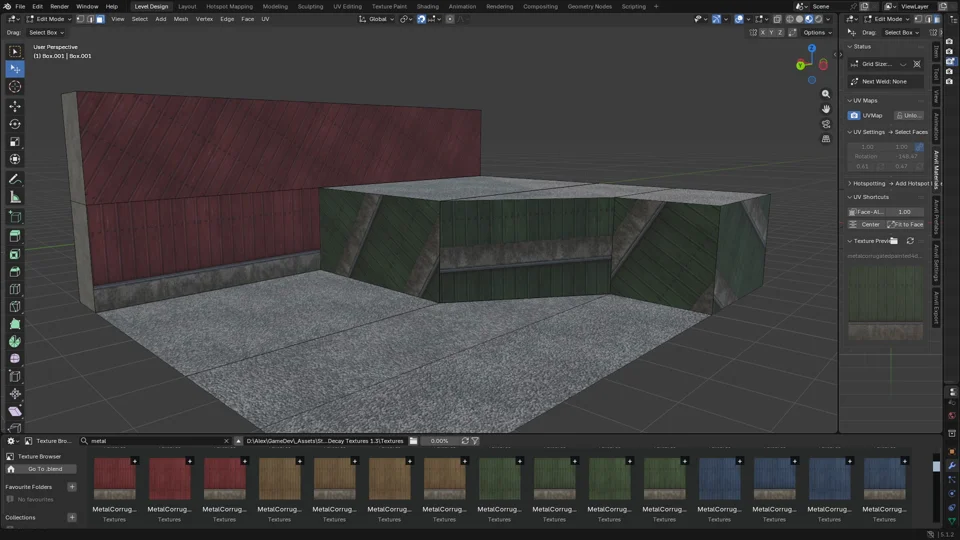Select the Scale tool
Screen dimensions: 960x540
coord(15,141)
